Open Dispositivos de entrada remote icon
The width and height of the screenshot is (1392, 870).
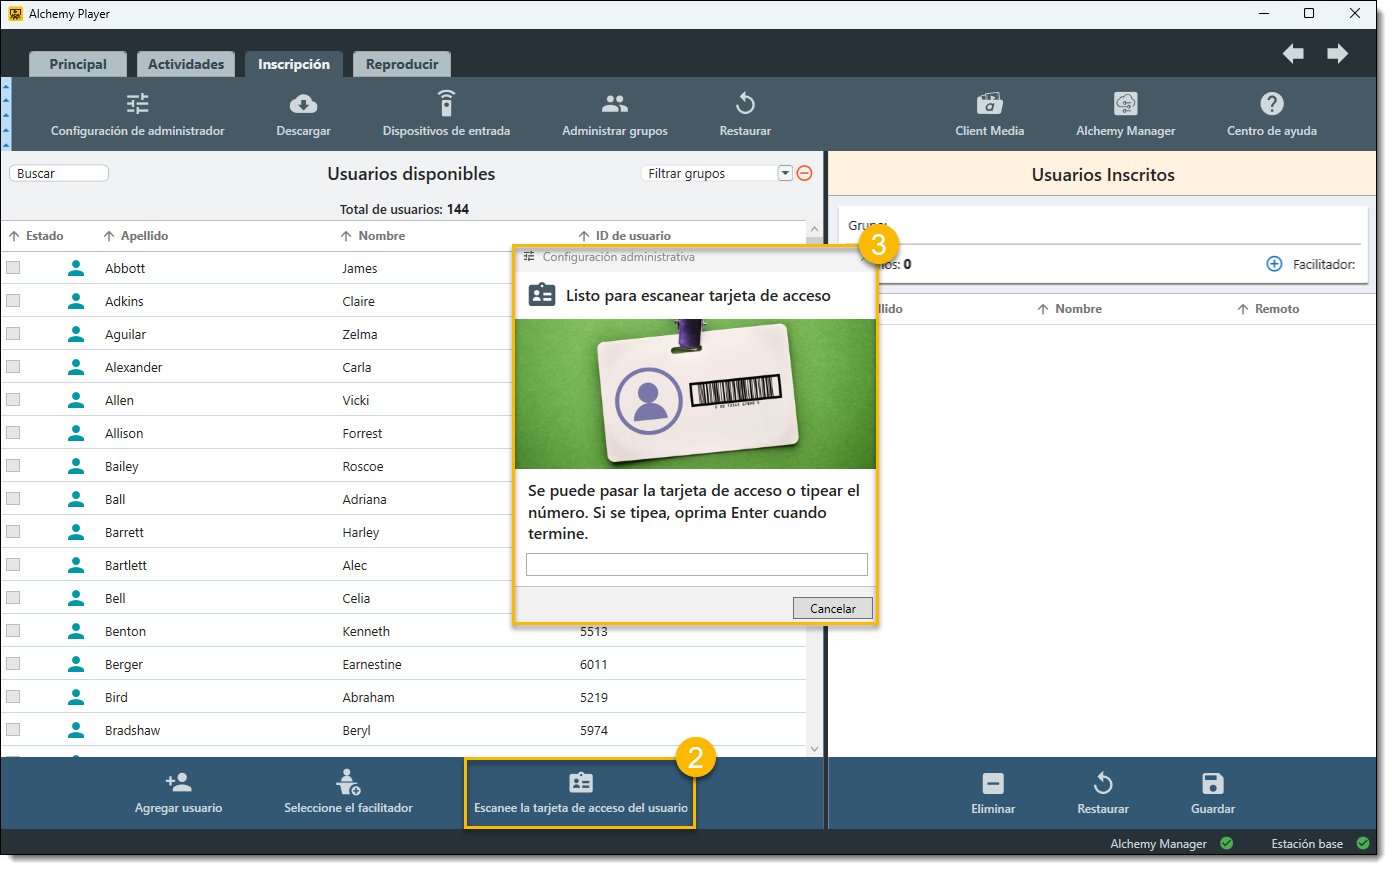point(446,104)
